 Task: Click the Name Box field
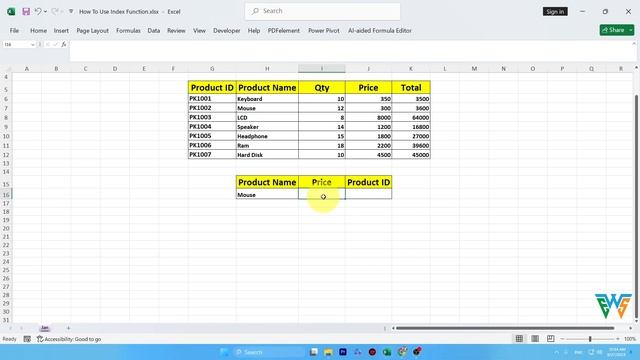tap(16, 44)
